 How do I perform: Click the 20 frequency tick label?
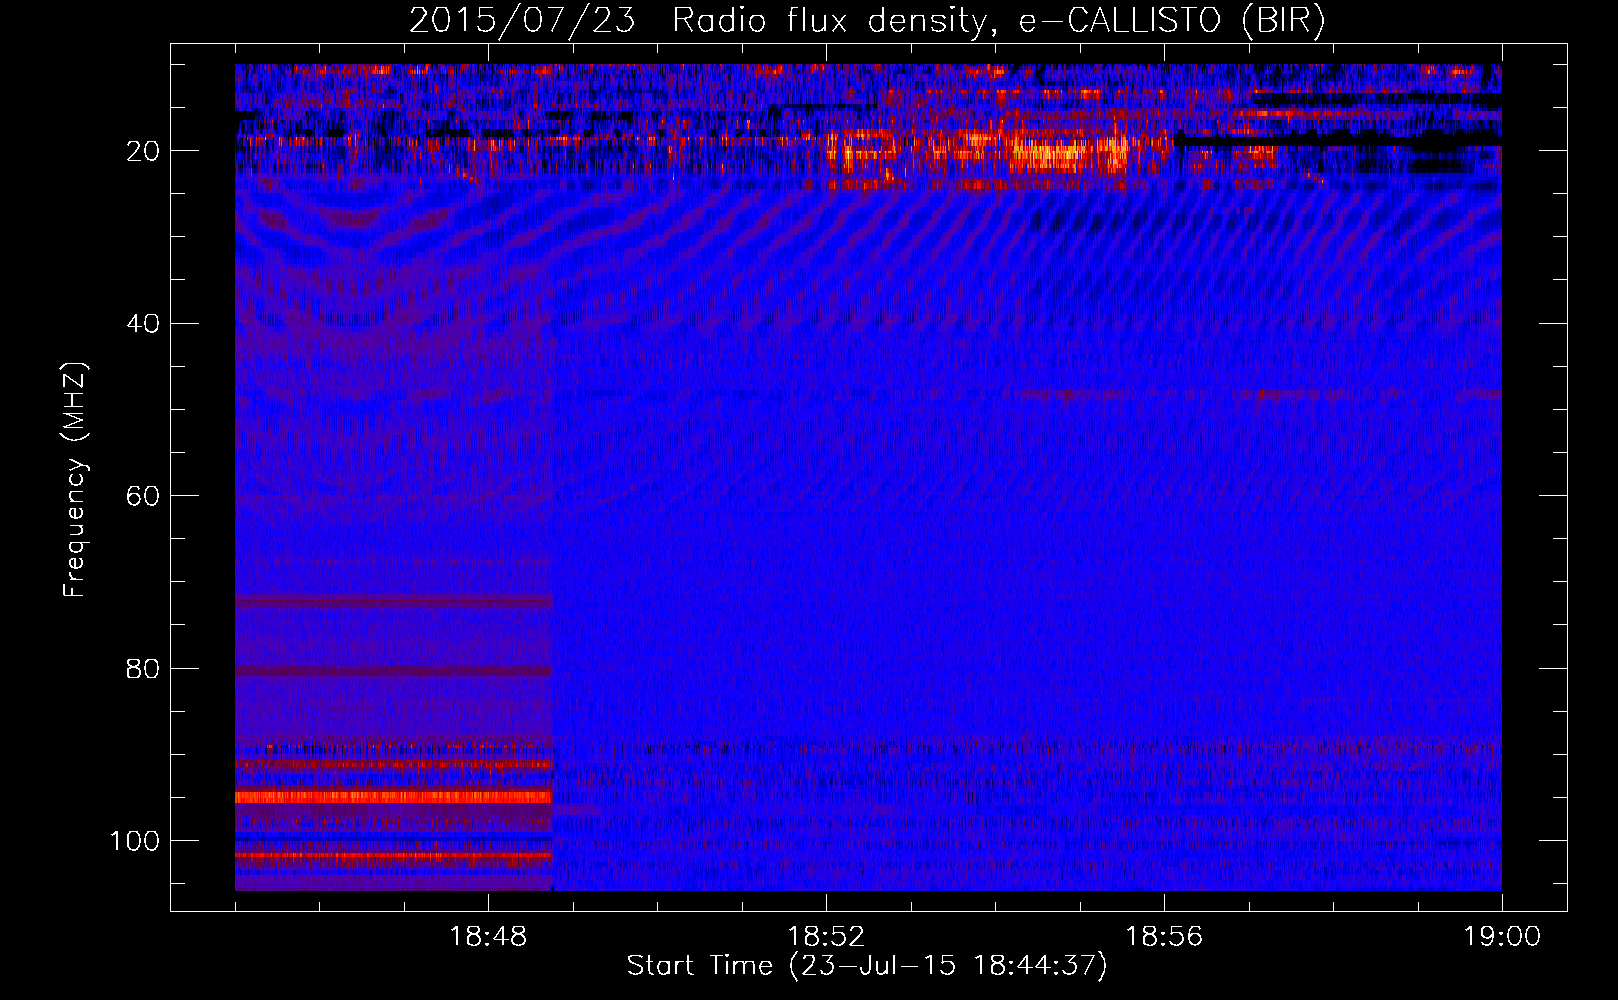pyautogui.click(x=143, y=151)
